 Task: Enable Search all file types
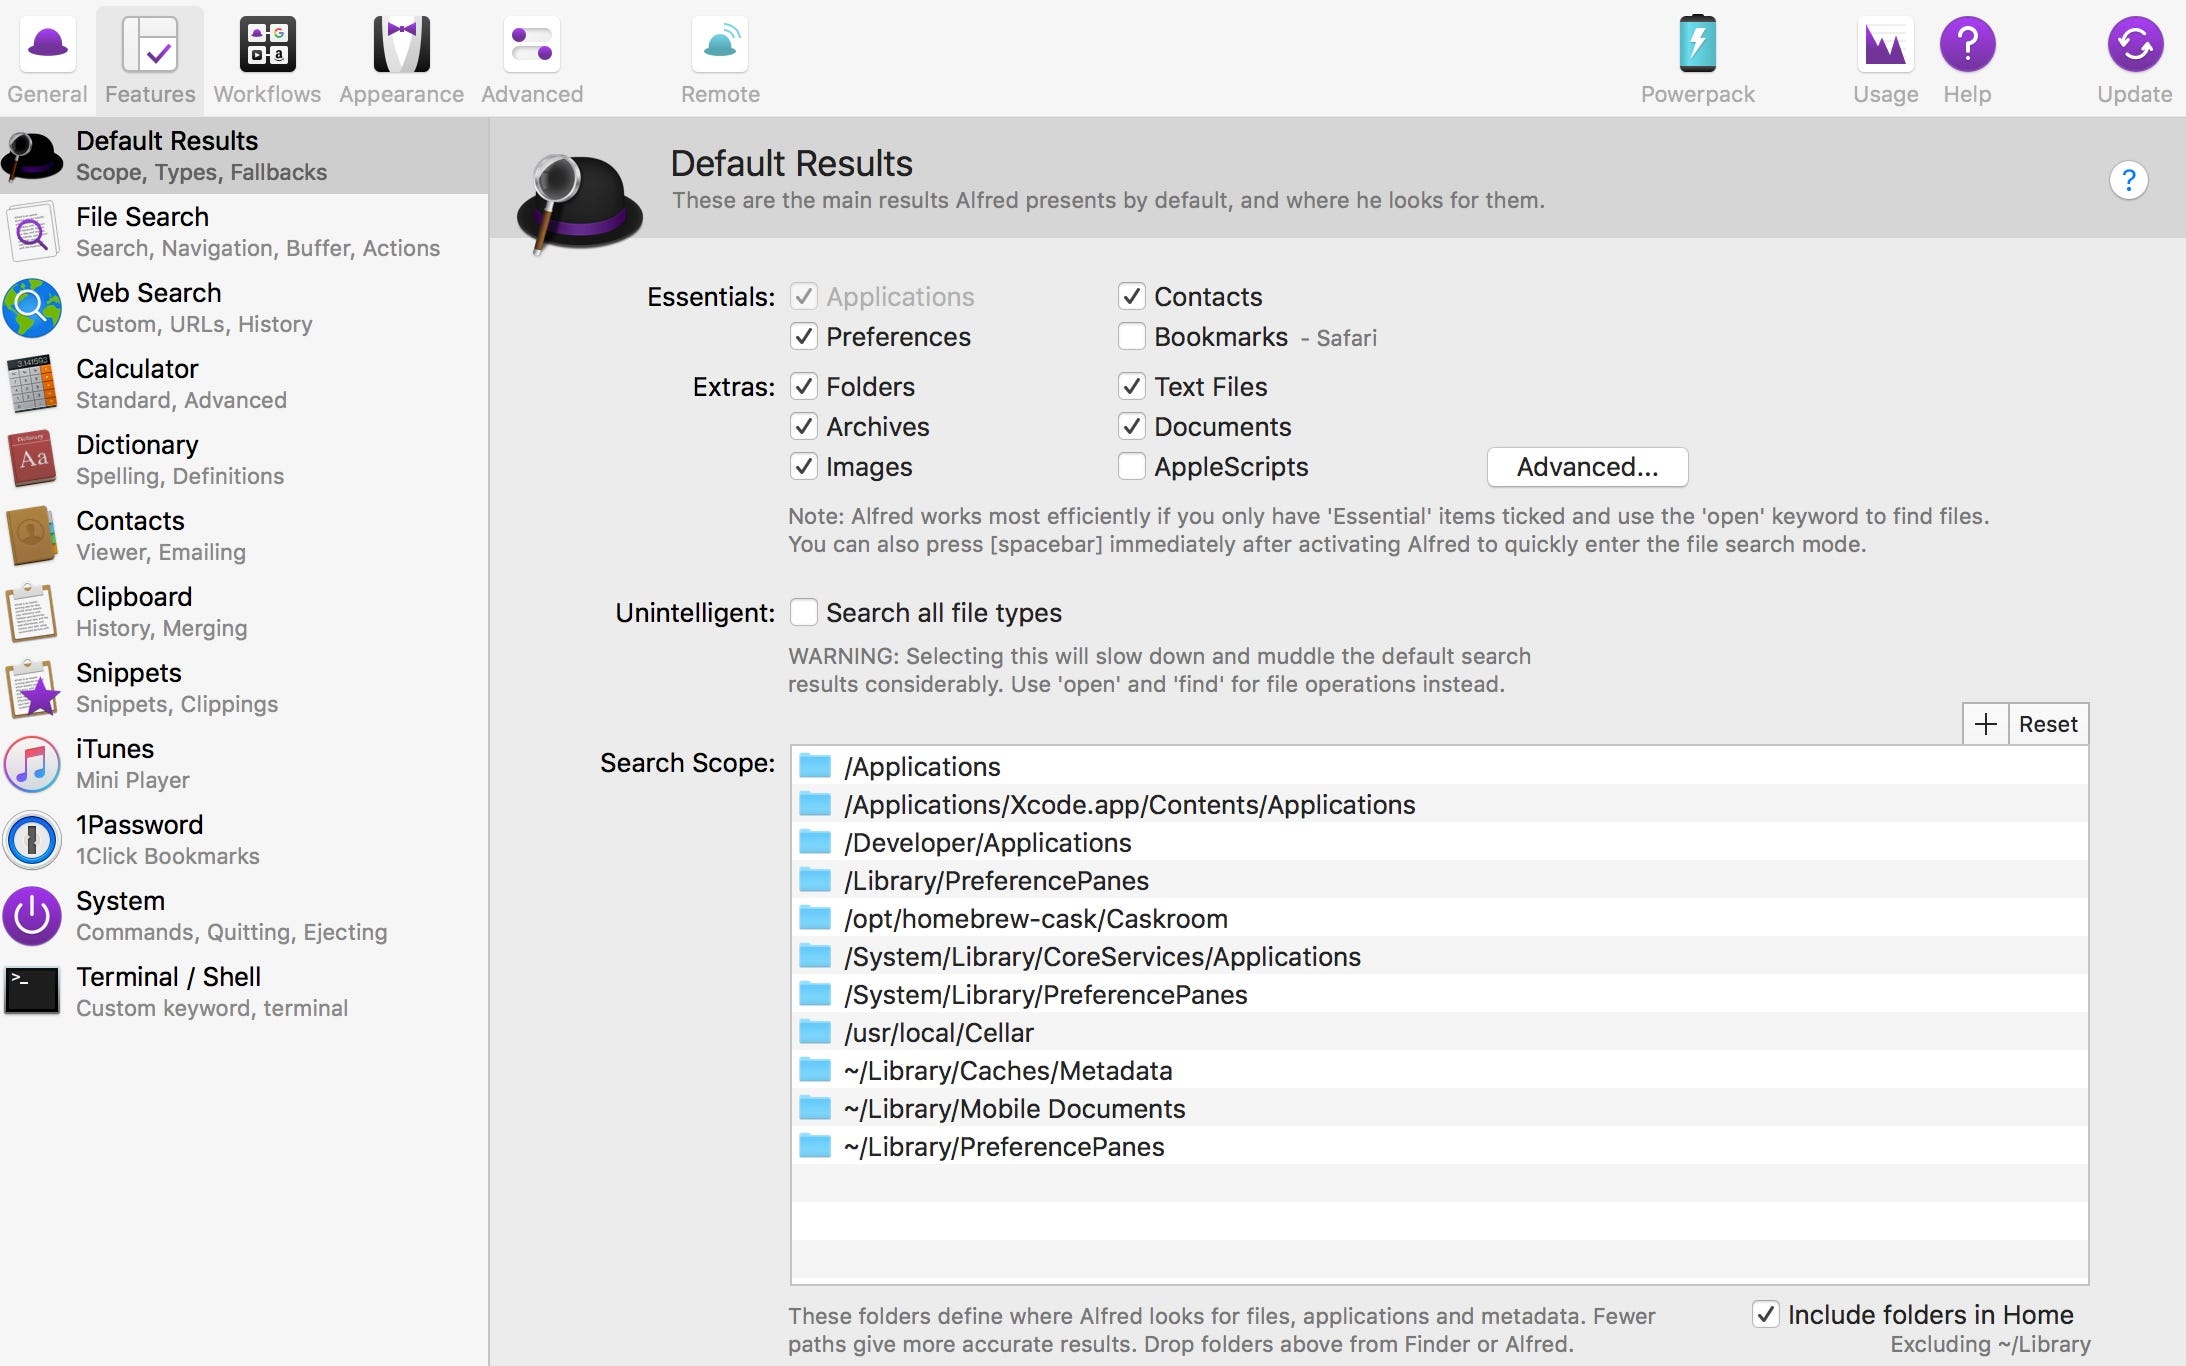click(x=804, y=612)
